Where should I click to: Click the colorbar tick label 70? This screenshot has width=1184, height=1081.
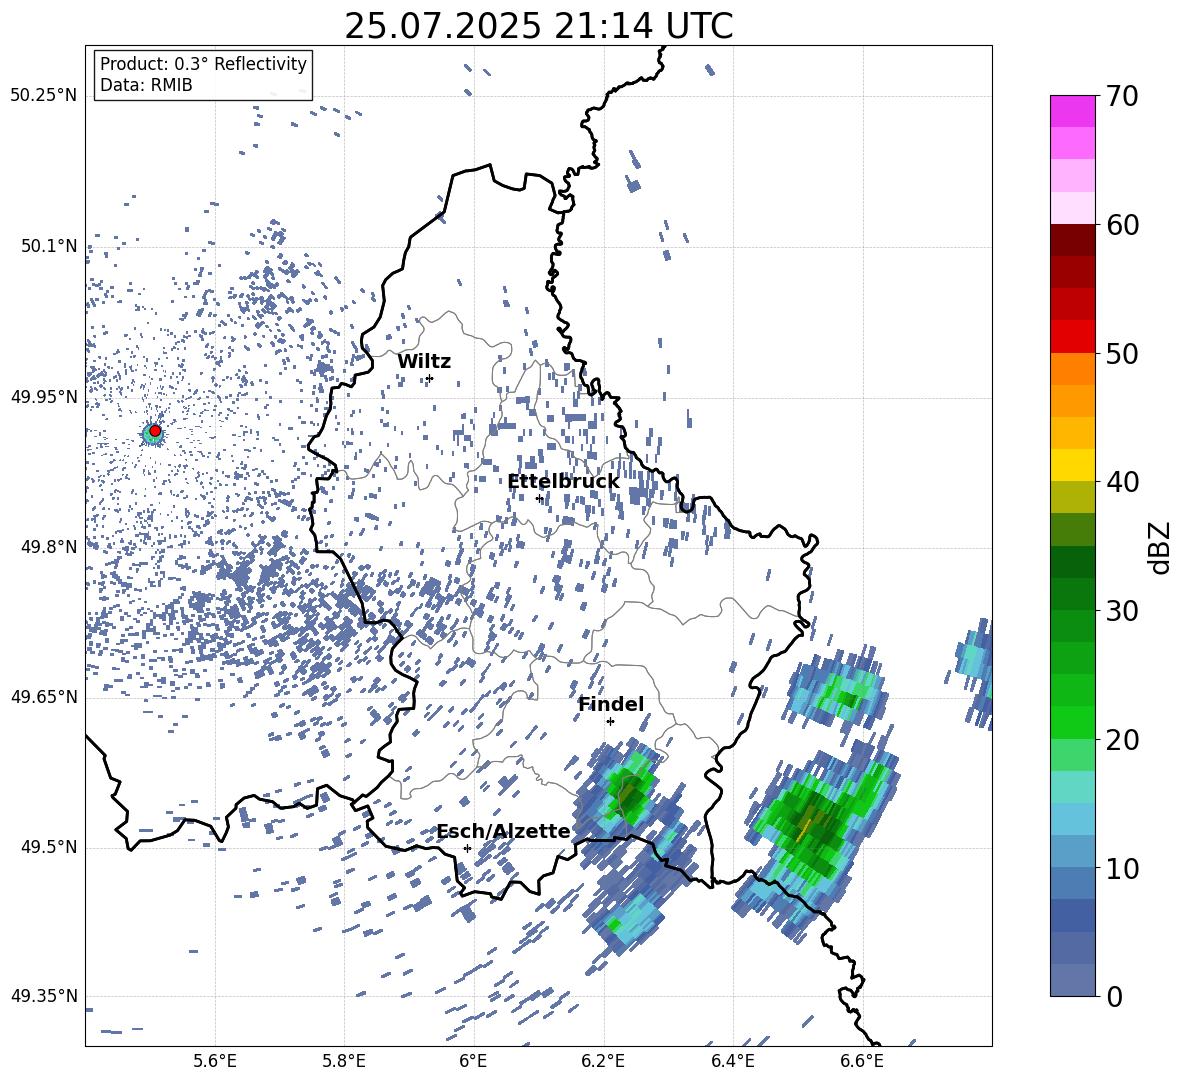[x=1122, y=97]
